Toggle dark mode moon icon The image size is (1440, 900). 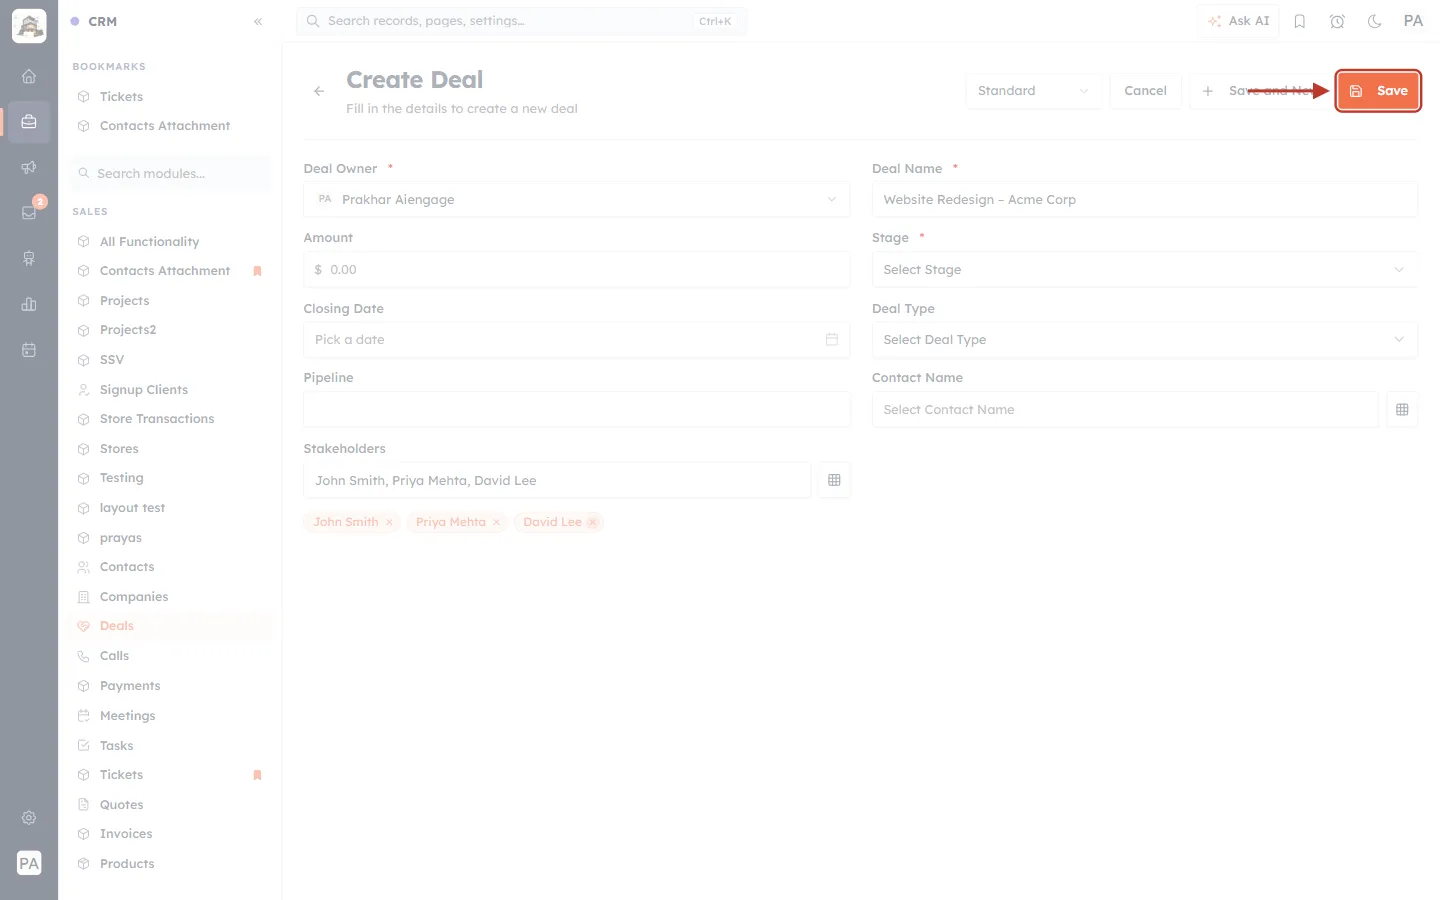click(1375, 21)
